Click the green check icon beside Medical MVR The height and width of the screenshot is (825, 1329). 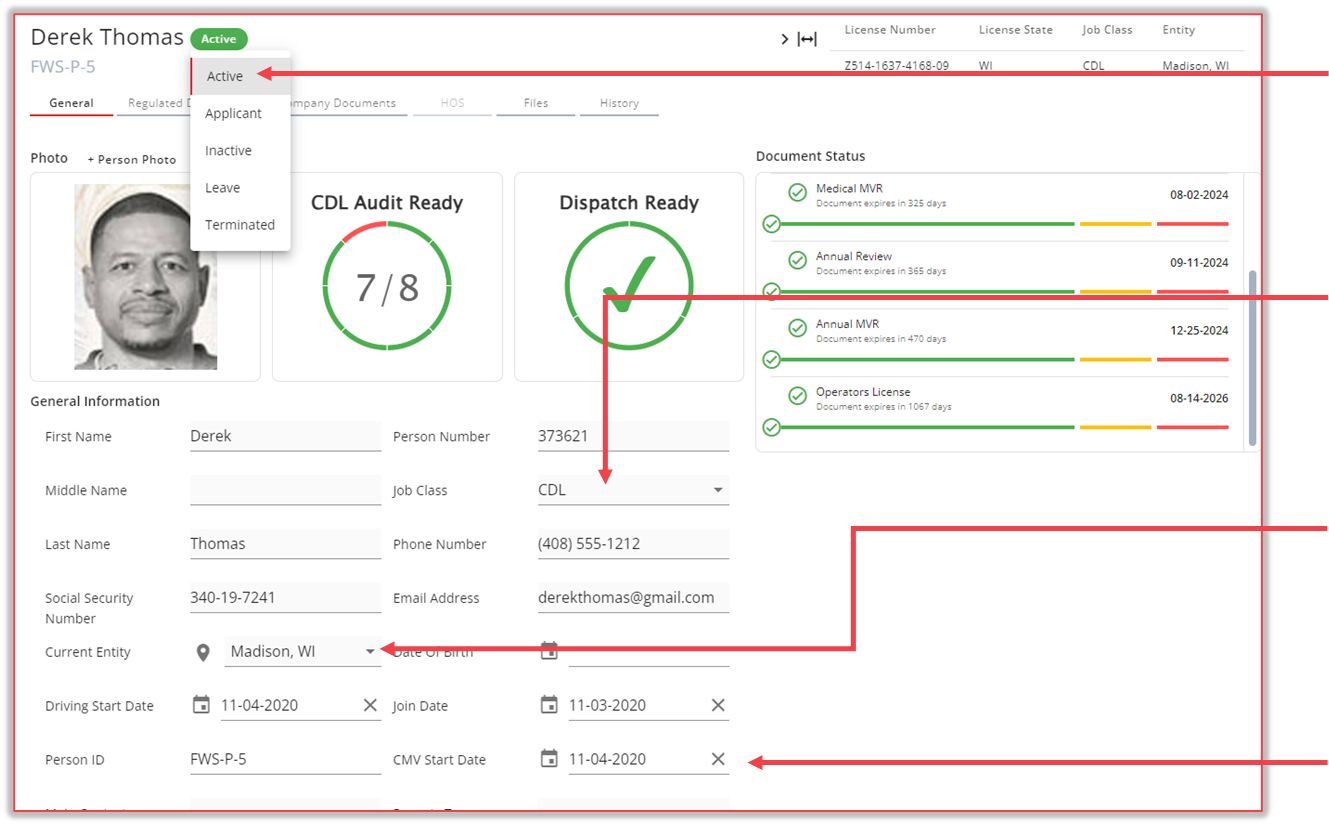pyautogui.click(x=797, y=192)
